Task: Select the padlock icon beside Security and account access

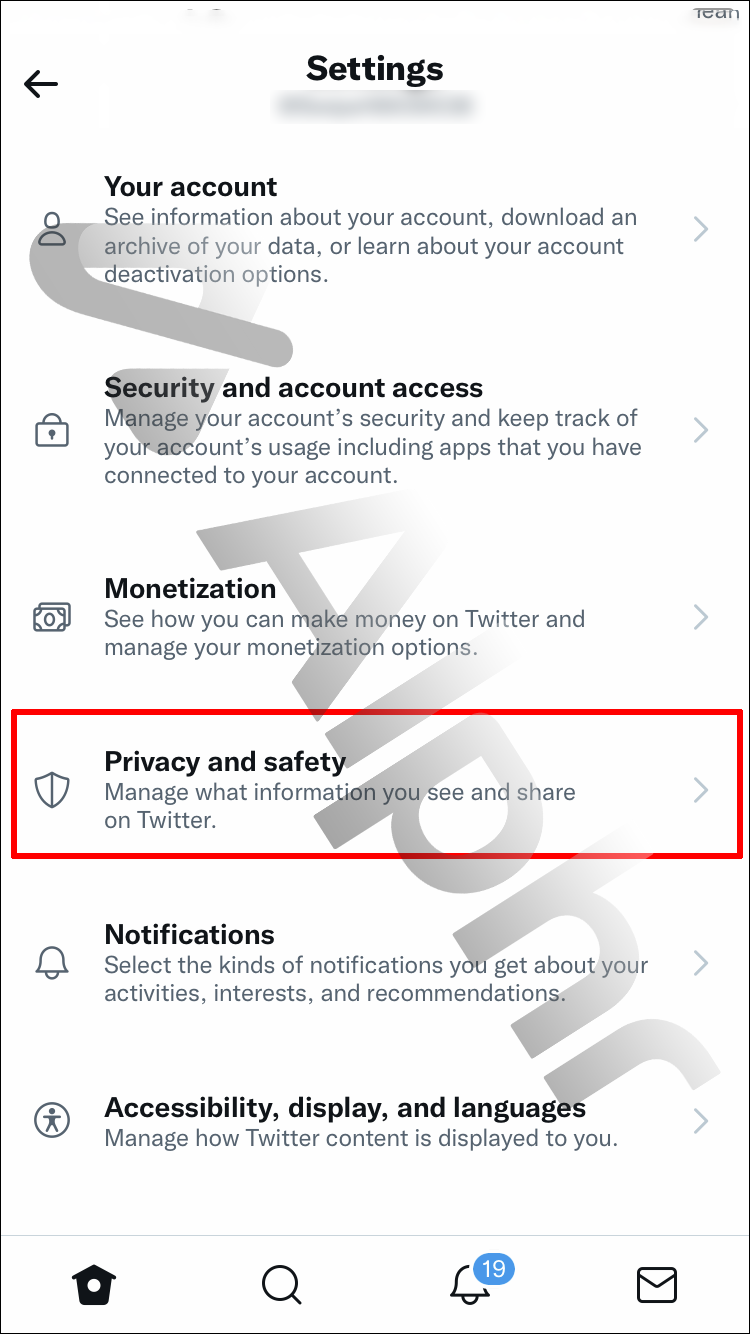Action: coord(51,430)
